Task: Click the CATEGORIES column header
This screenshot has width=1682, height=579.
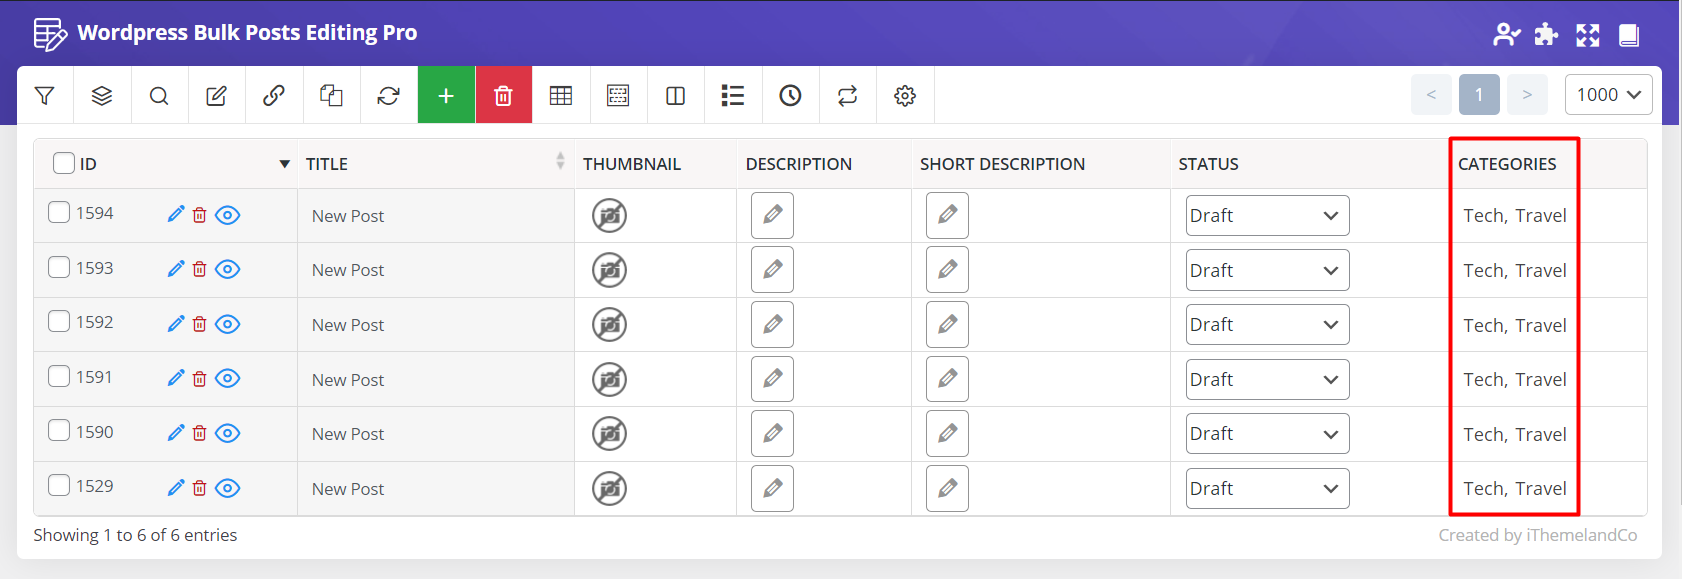Action: coord(1507,164)
